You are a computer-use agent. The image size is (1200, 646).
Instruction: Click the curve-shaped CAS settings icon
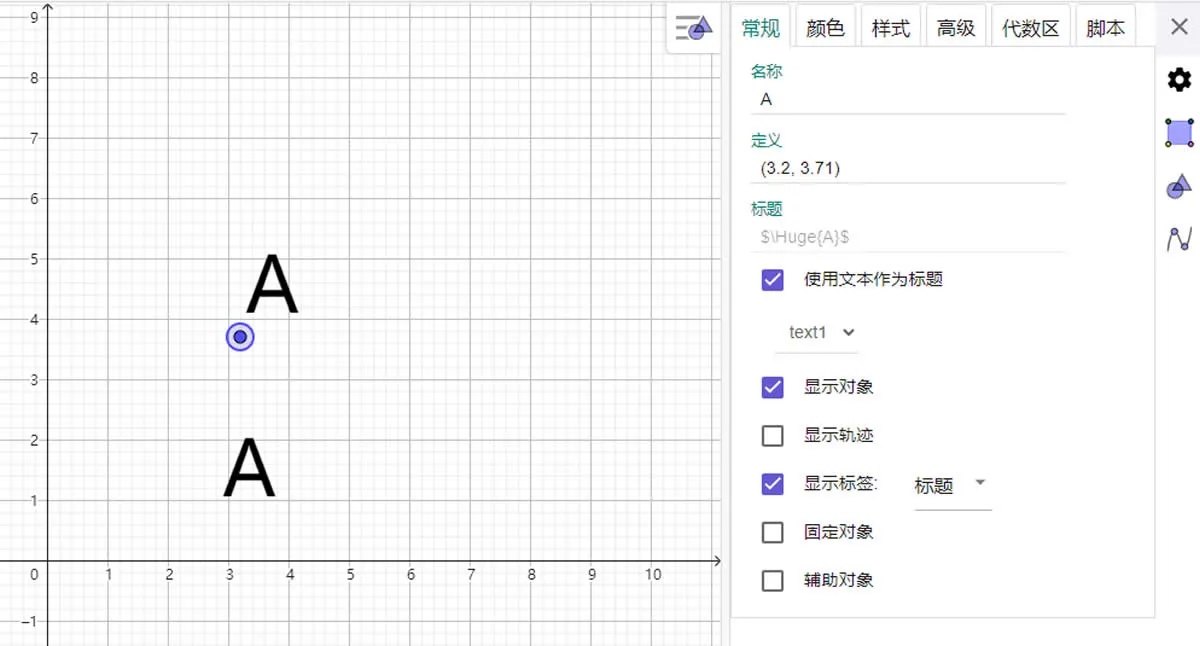click(1180, 239)
